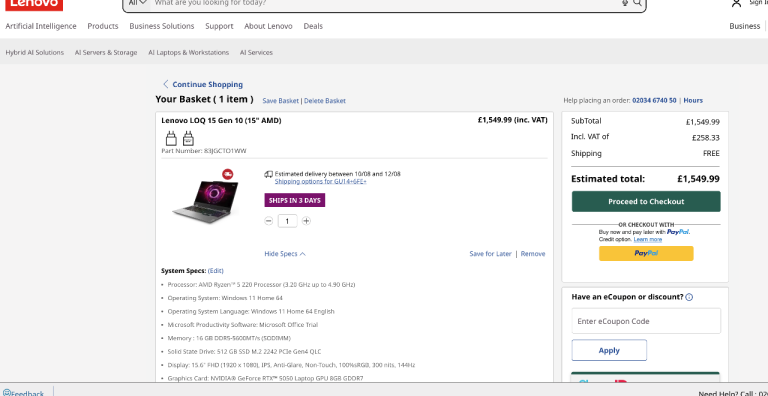This screenshot has height=396, width=768.
Task: Click the main search input field
Action: 384,3
